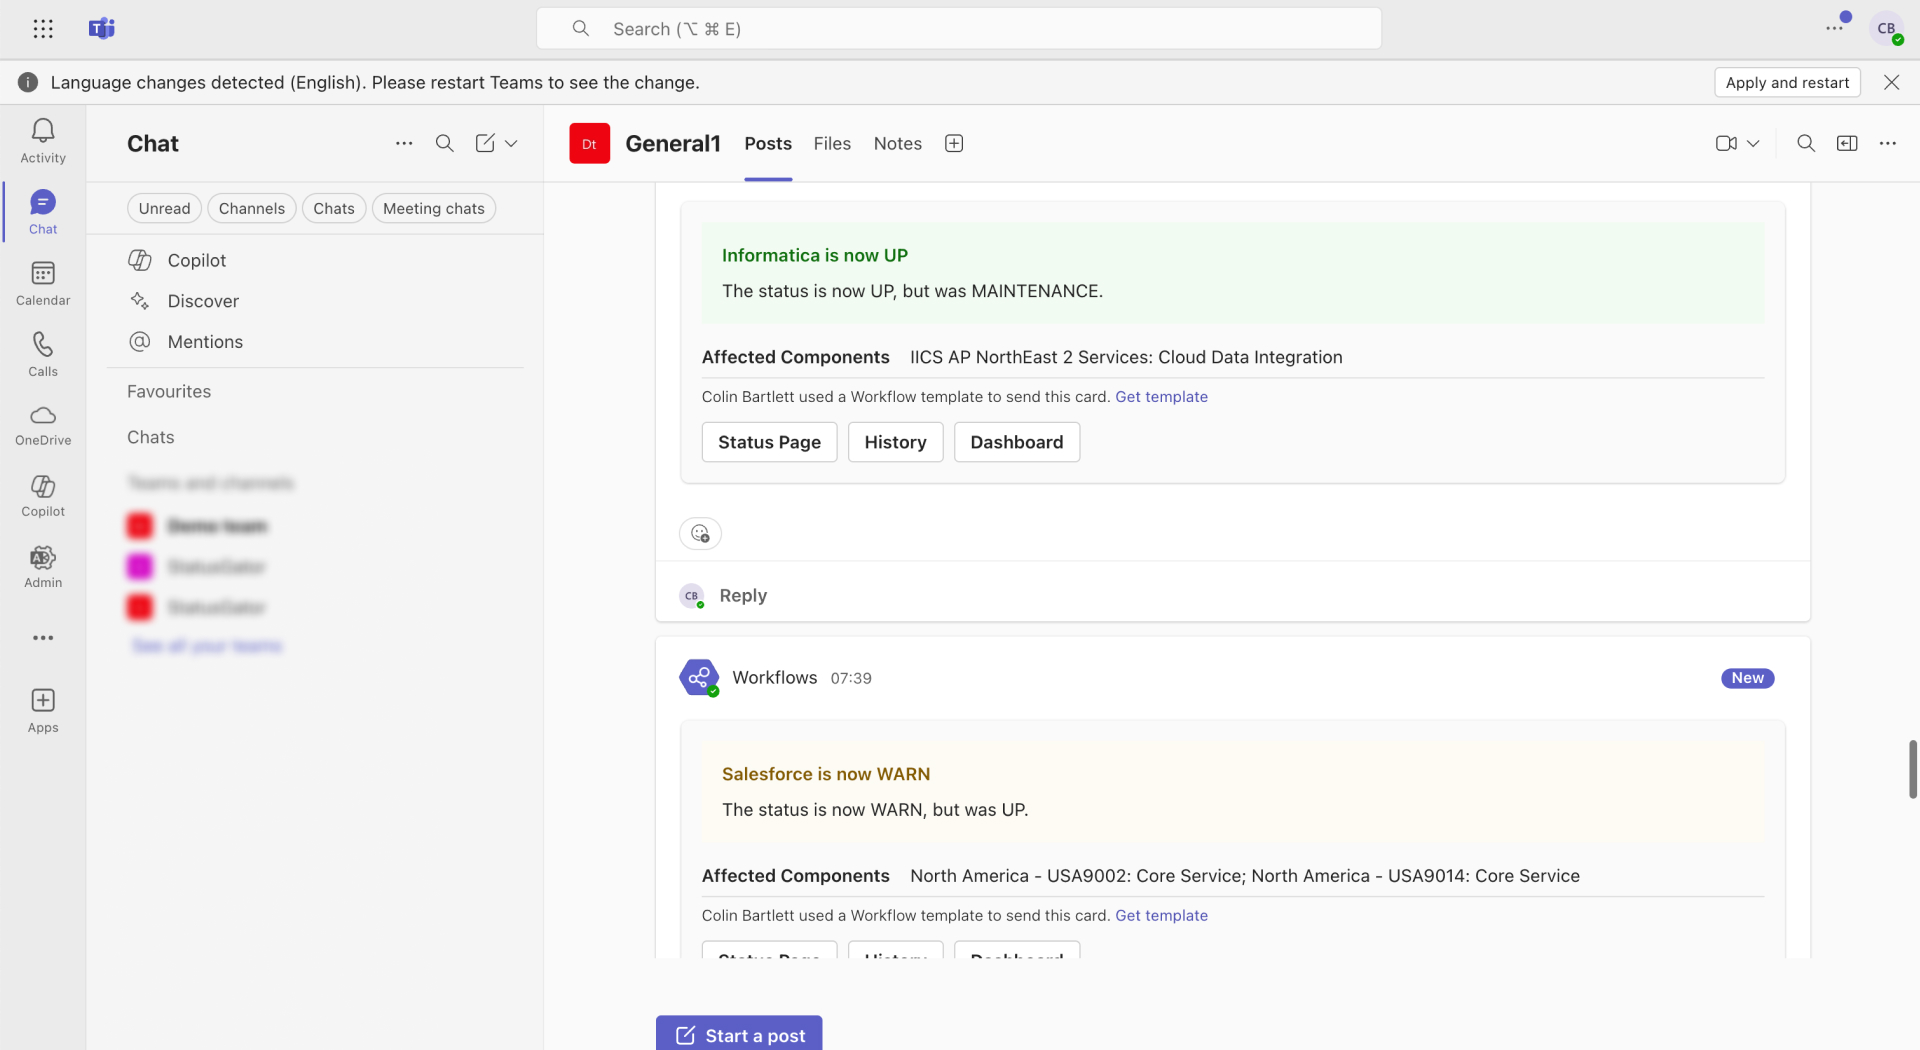Expand new chat options chevron
The width and height of the screenshot is (1920, 1050).
click(511, 143)
